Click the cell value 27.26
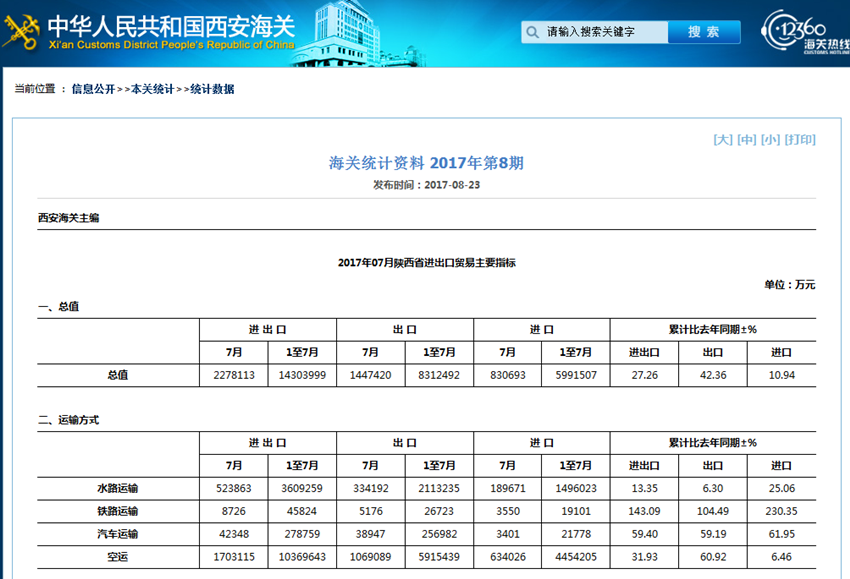Image resolution: width=850 pixels, height=579 pixels. click(645, 375)
